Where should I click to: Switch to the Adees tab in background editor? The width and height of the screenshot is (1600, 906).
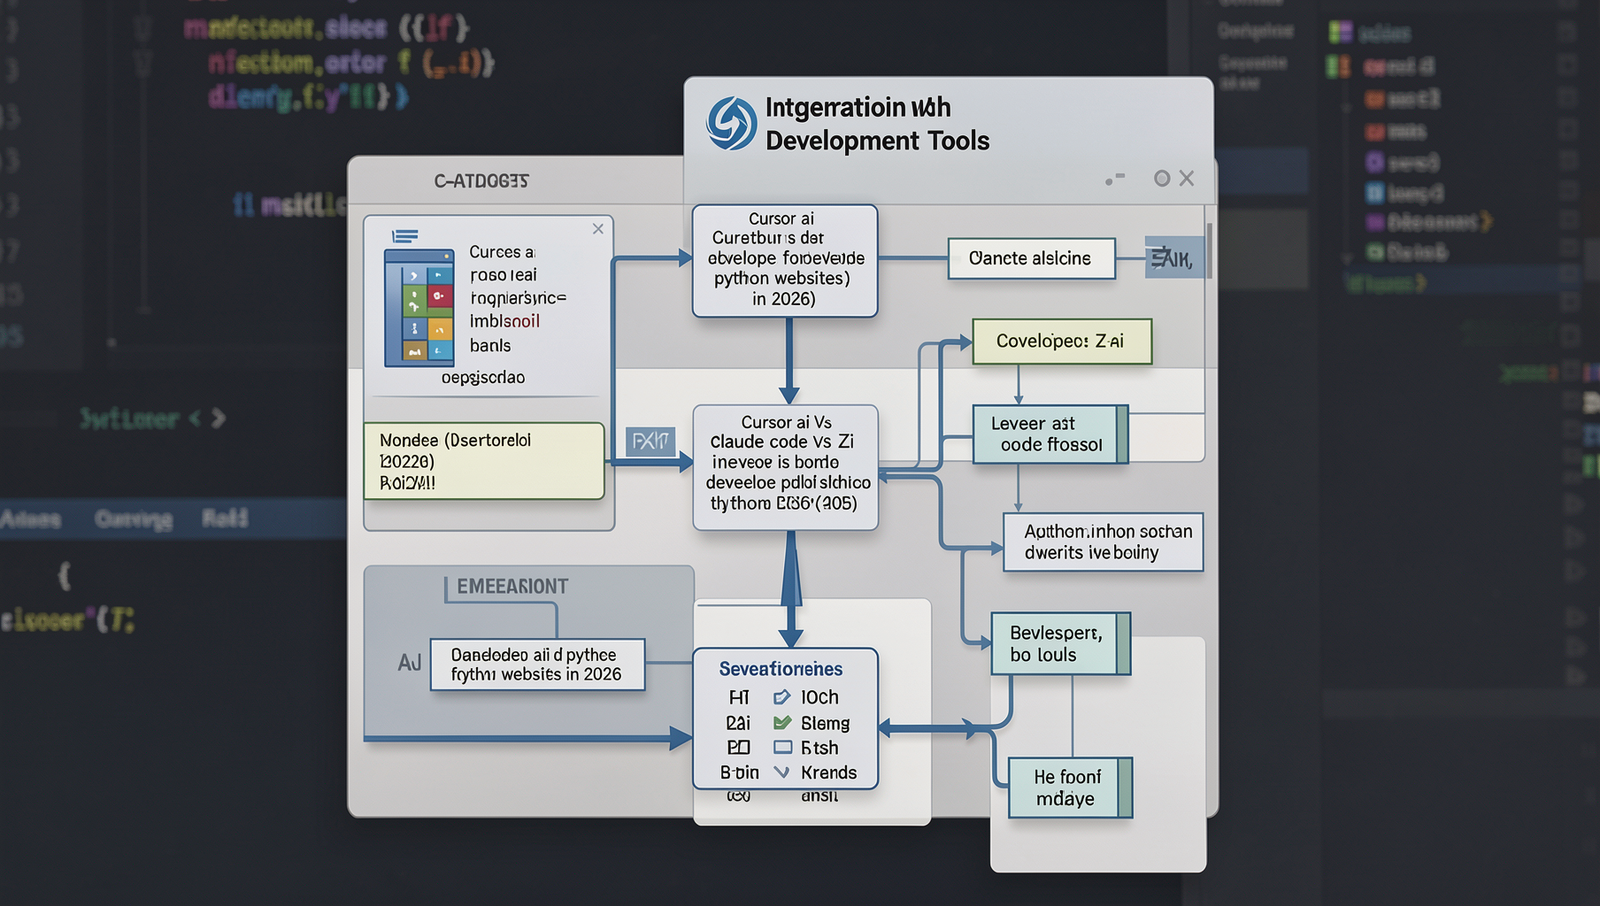click(30, 519)
